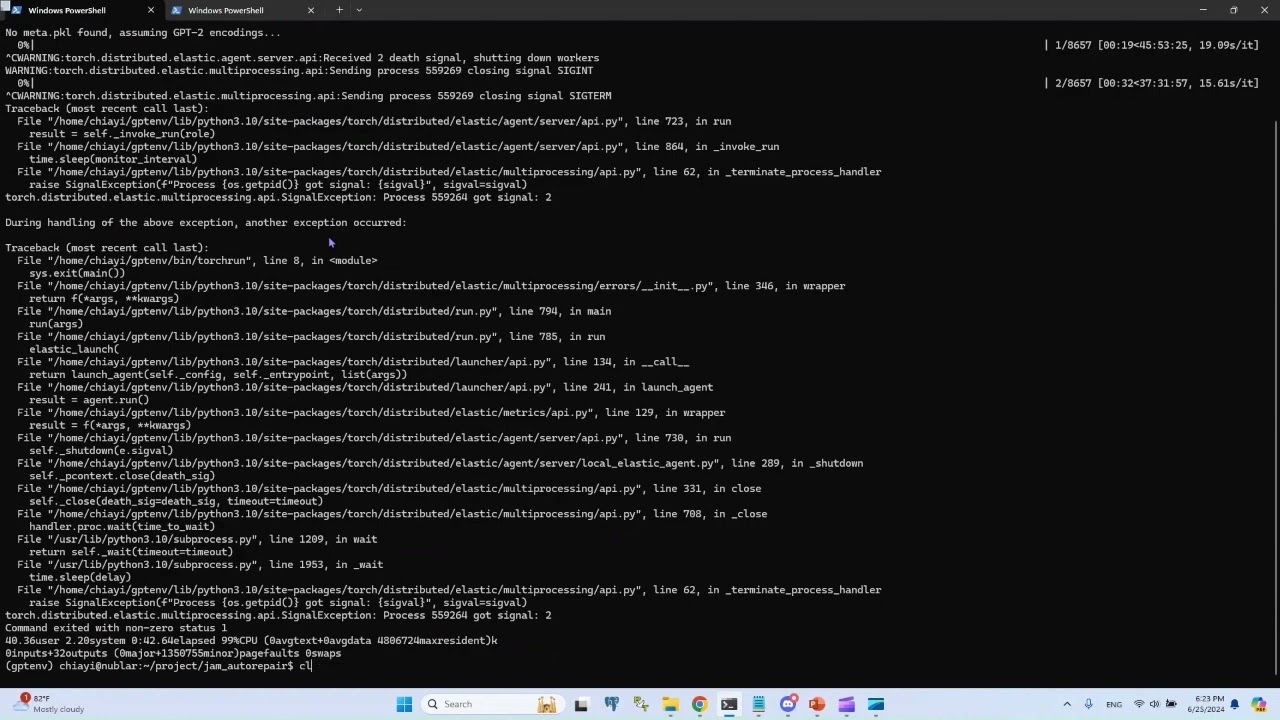Switch to the first Windows PowerShell tab

[x=82, y=10]
